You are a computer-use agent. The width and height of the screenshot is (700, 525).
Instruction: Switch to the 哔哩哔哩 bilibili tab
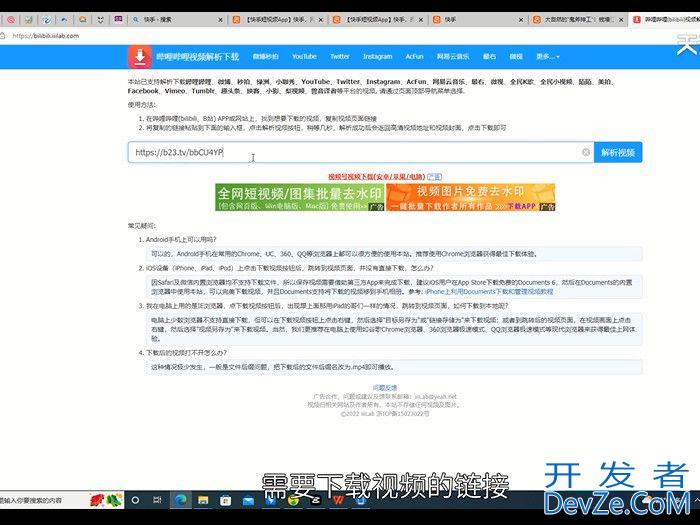(x=666, y=20)
